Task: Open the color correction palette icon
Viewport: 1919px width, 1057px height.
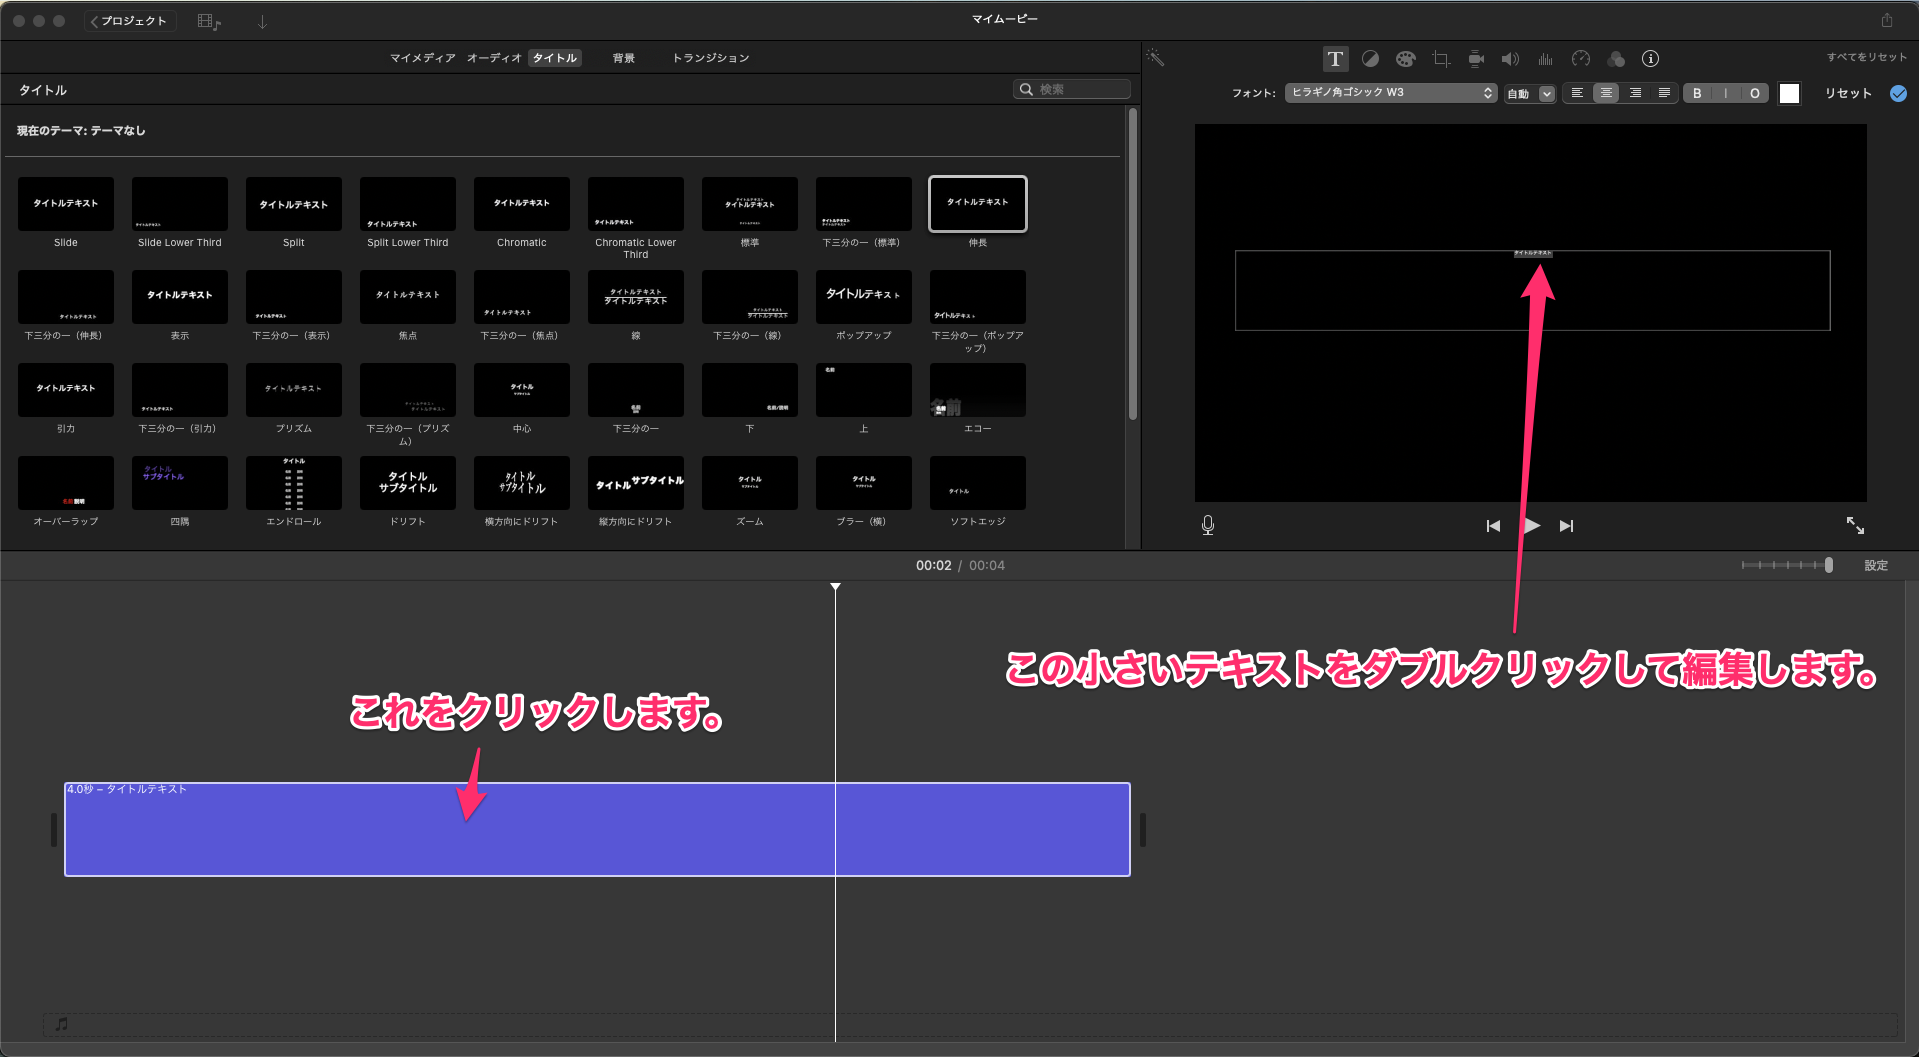Action: click(x=1405, y=59)
